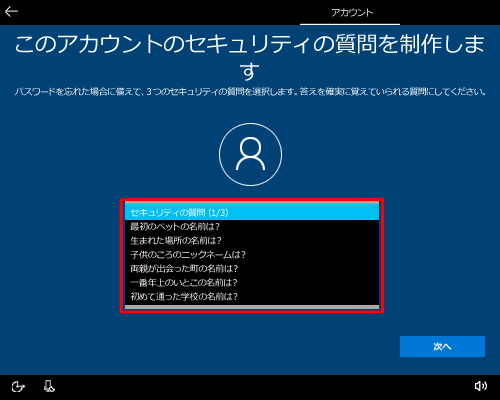
Task: Choose 最初のペットの名前は? question
Action: 252,227
